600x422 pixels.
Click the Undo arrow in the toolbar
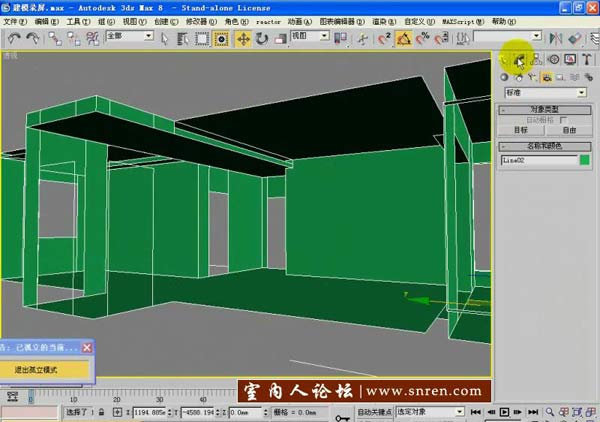click(x=14, y=38)
